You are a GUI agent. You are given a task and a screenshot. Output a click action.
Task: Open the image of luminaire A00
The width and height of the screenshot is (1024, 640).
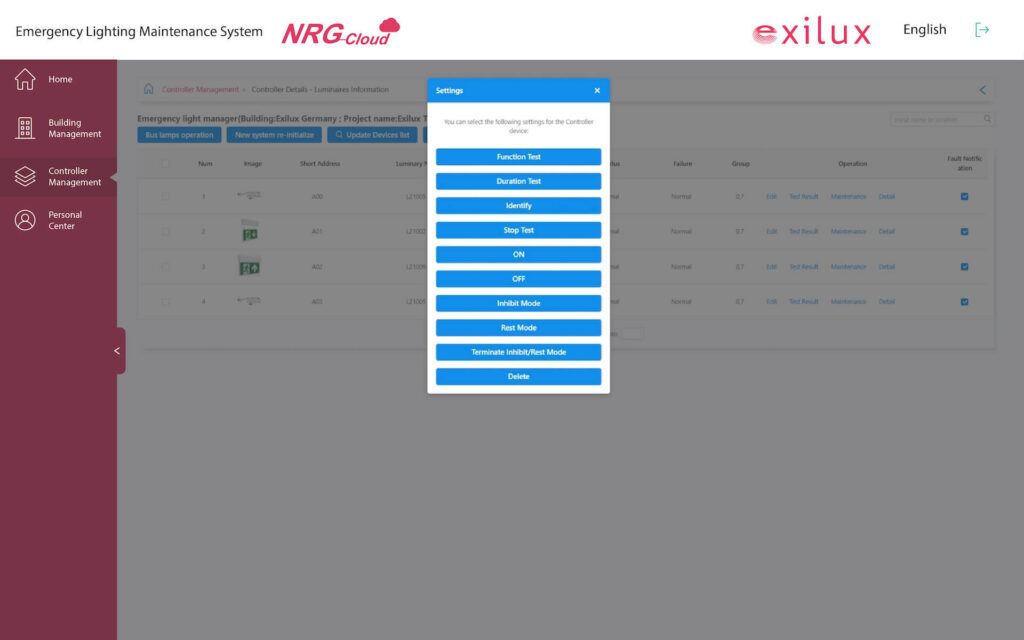249,195
